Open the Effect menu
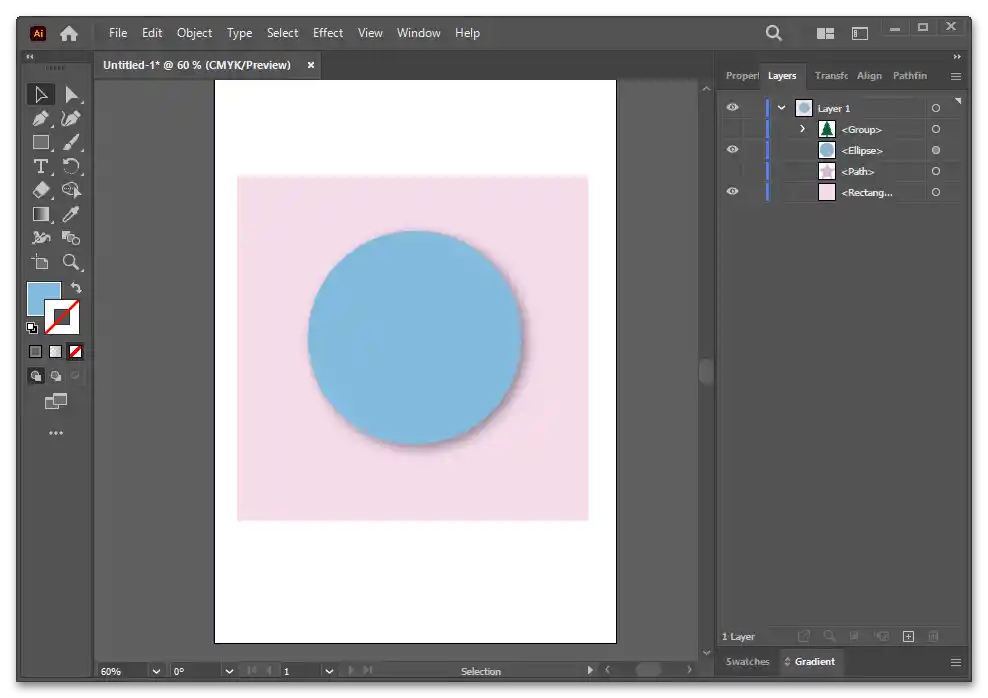Screen dimensions: 988x698 [x=328, y=33]
